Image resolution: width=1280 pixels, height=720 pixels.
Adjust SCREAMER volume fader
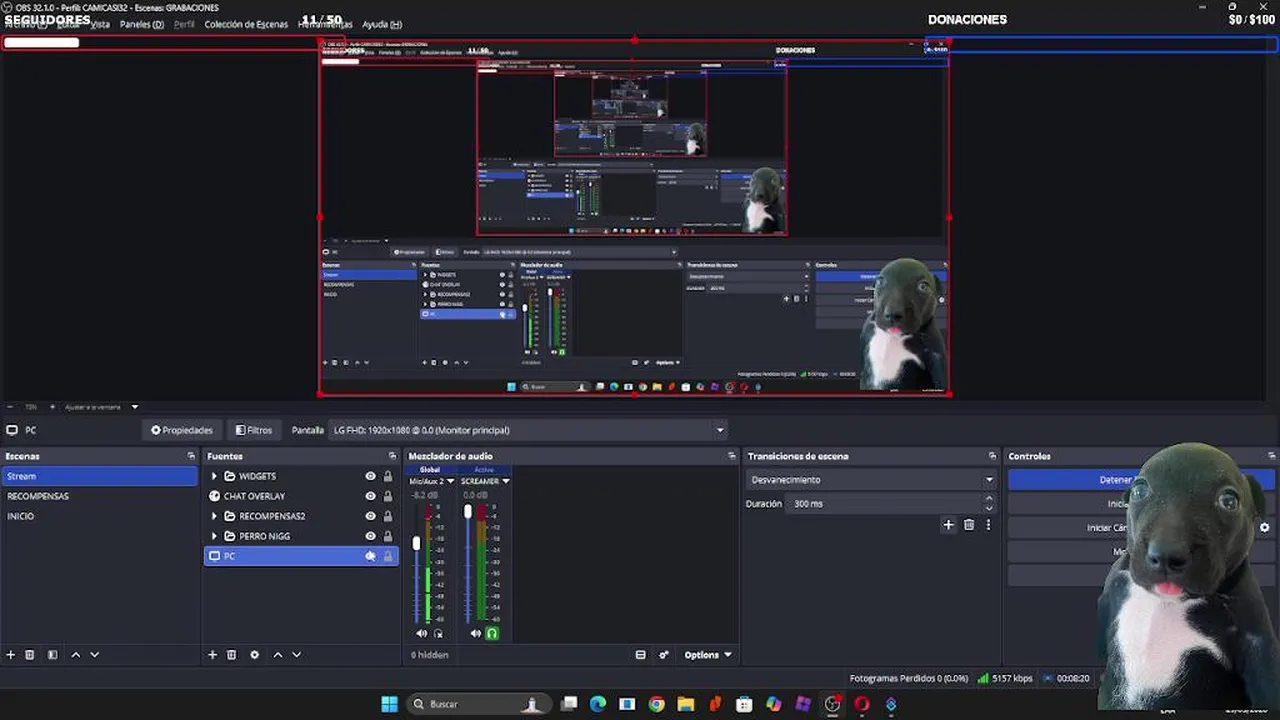click(x=467, y=511)
